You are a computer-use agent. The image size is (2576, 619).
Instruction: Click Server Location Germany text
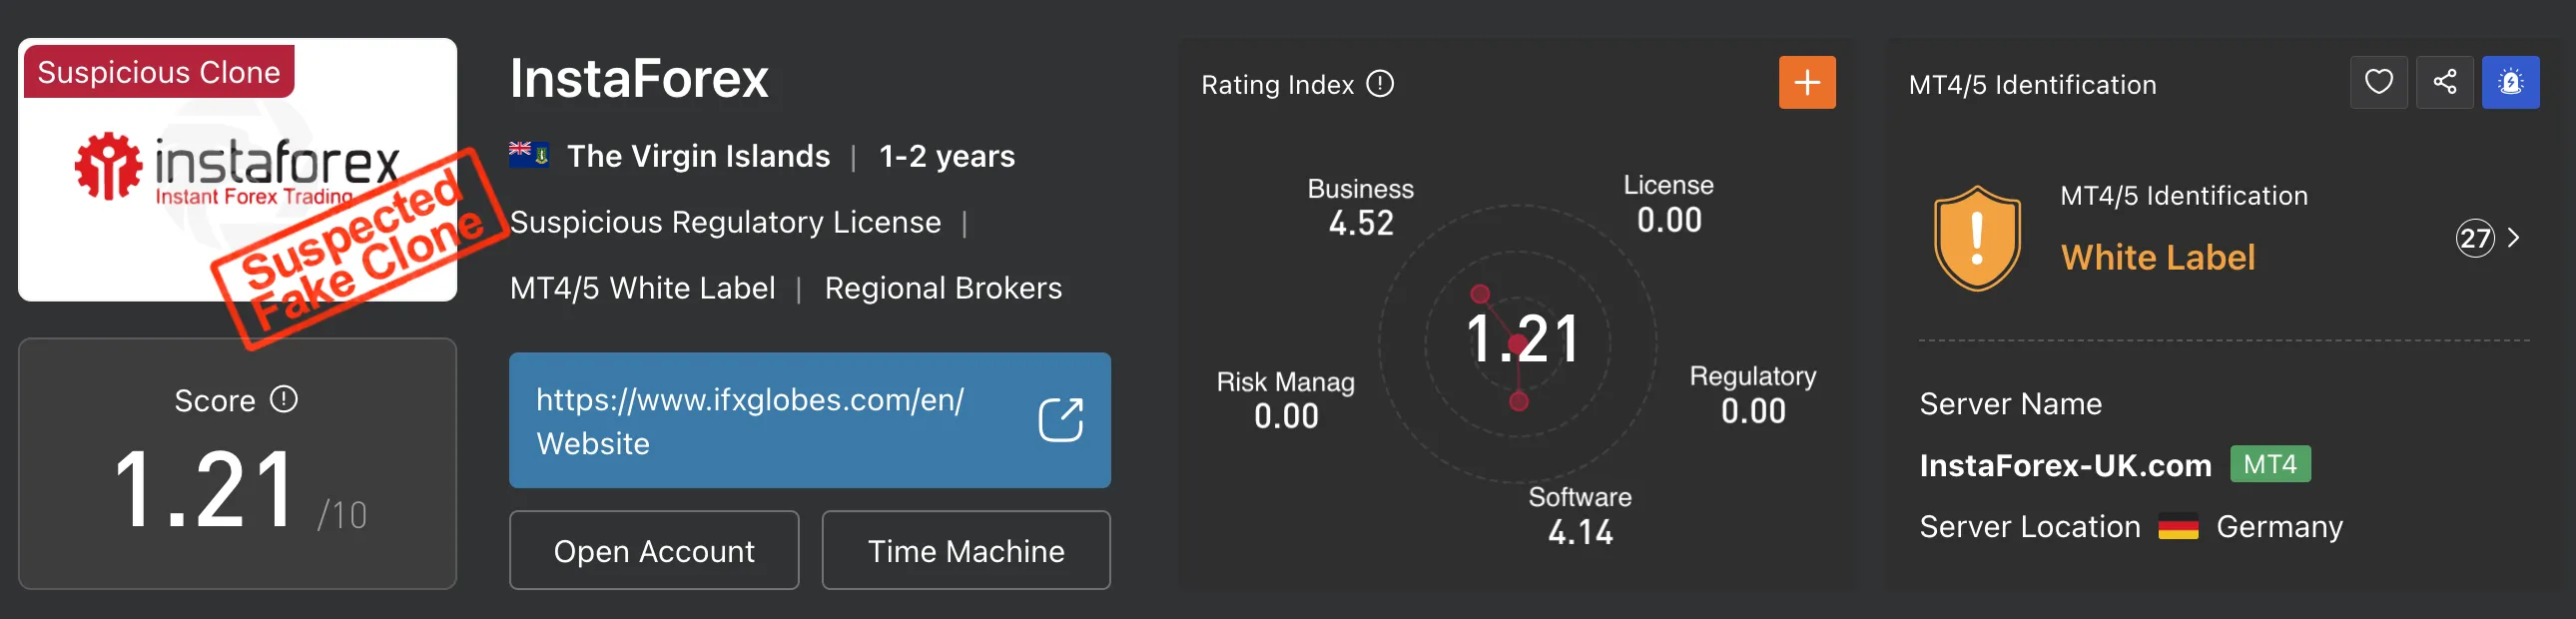[x=2131, y=527]
